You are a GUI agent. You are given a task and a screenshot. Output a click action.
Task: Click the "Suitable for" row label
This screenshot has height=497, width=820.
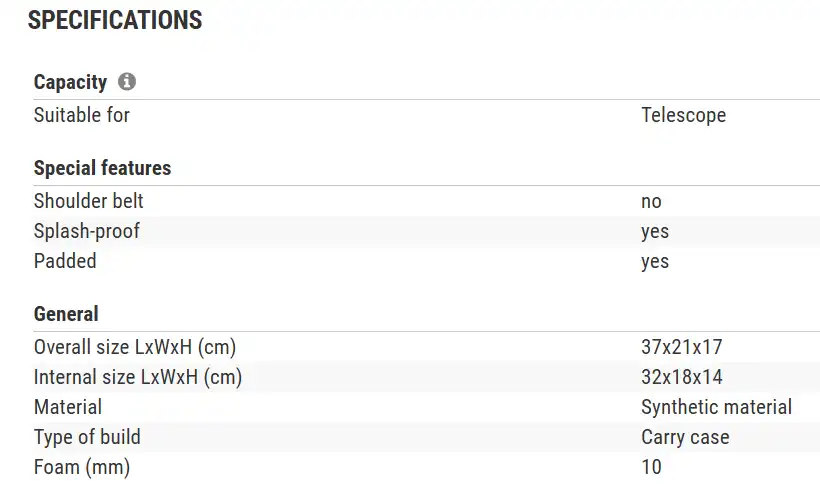point(82,115)
